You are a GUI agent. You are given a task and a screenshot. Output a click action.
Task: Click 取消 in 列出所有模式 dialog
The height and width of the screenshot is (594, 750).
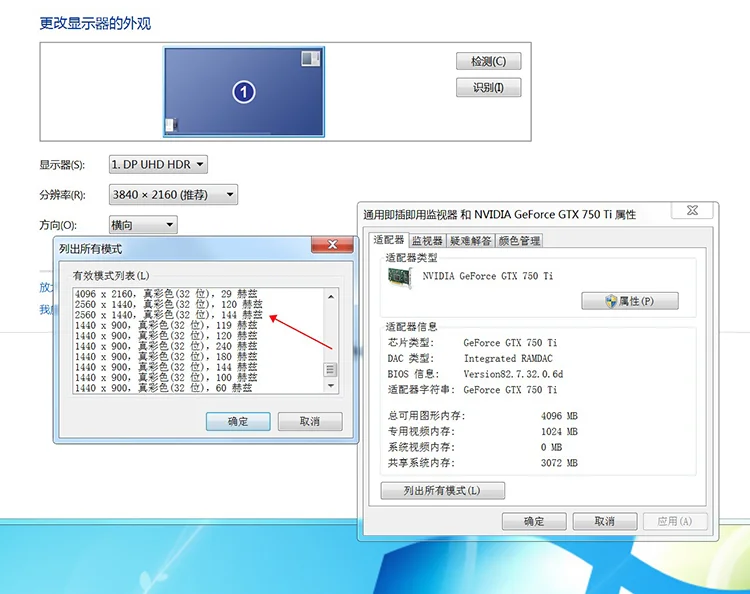tap(310, 421)
